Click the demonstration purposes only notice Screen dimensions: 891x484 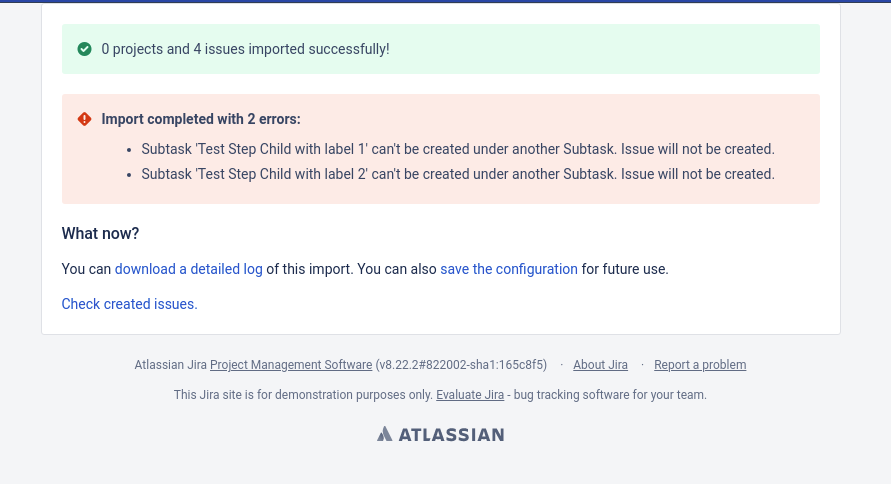point(303,395)
